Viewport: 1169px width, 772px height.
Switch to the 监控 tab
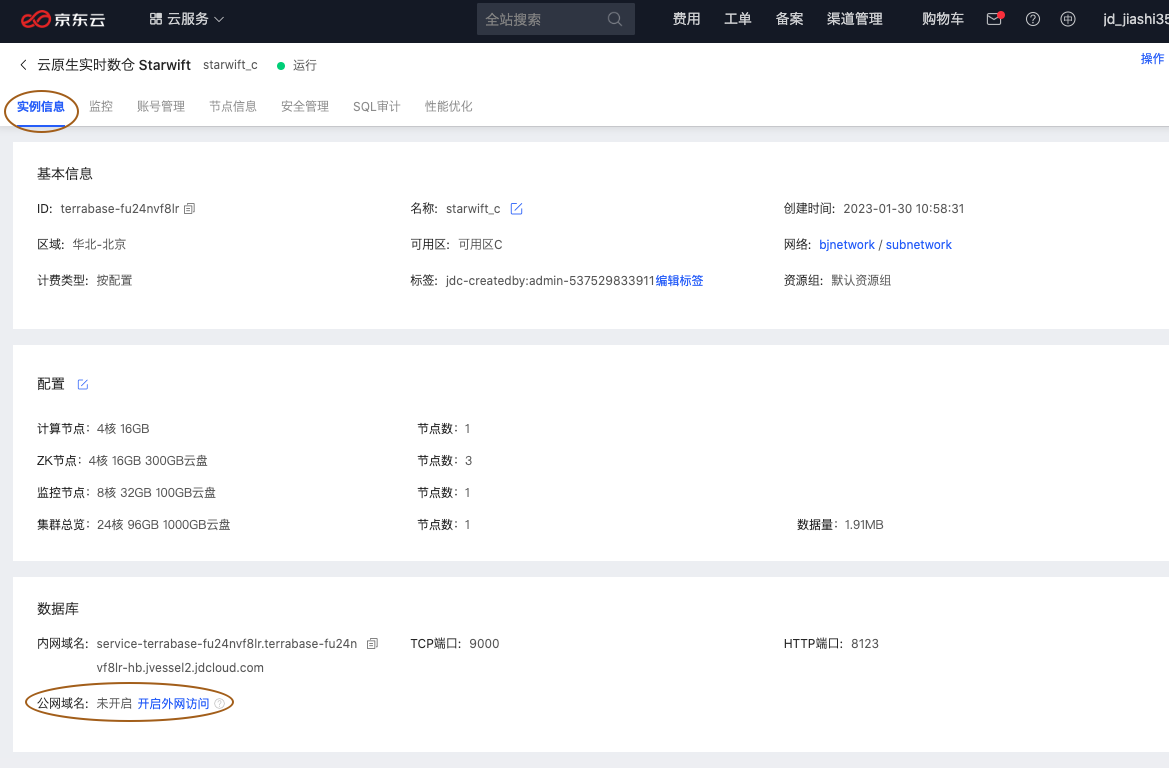point(101,107)
